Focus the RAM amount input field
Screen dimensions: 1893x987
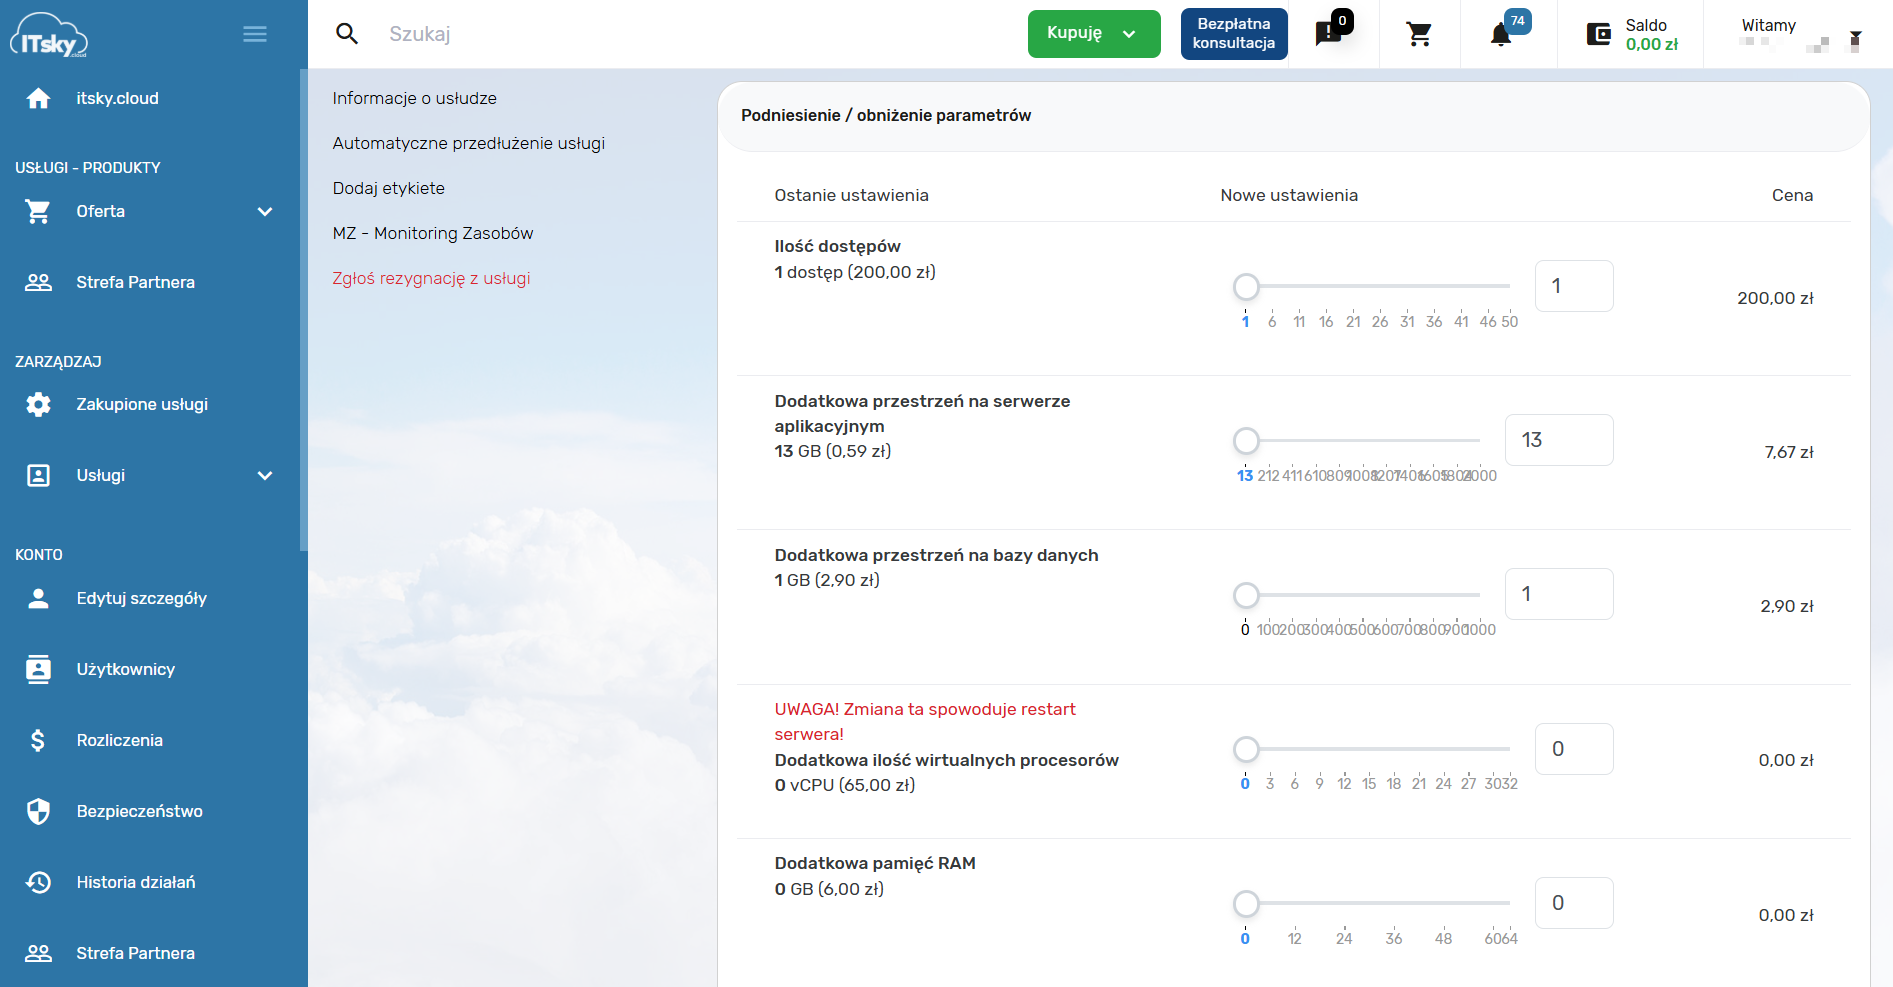click(x=1574, y=903)
